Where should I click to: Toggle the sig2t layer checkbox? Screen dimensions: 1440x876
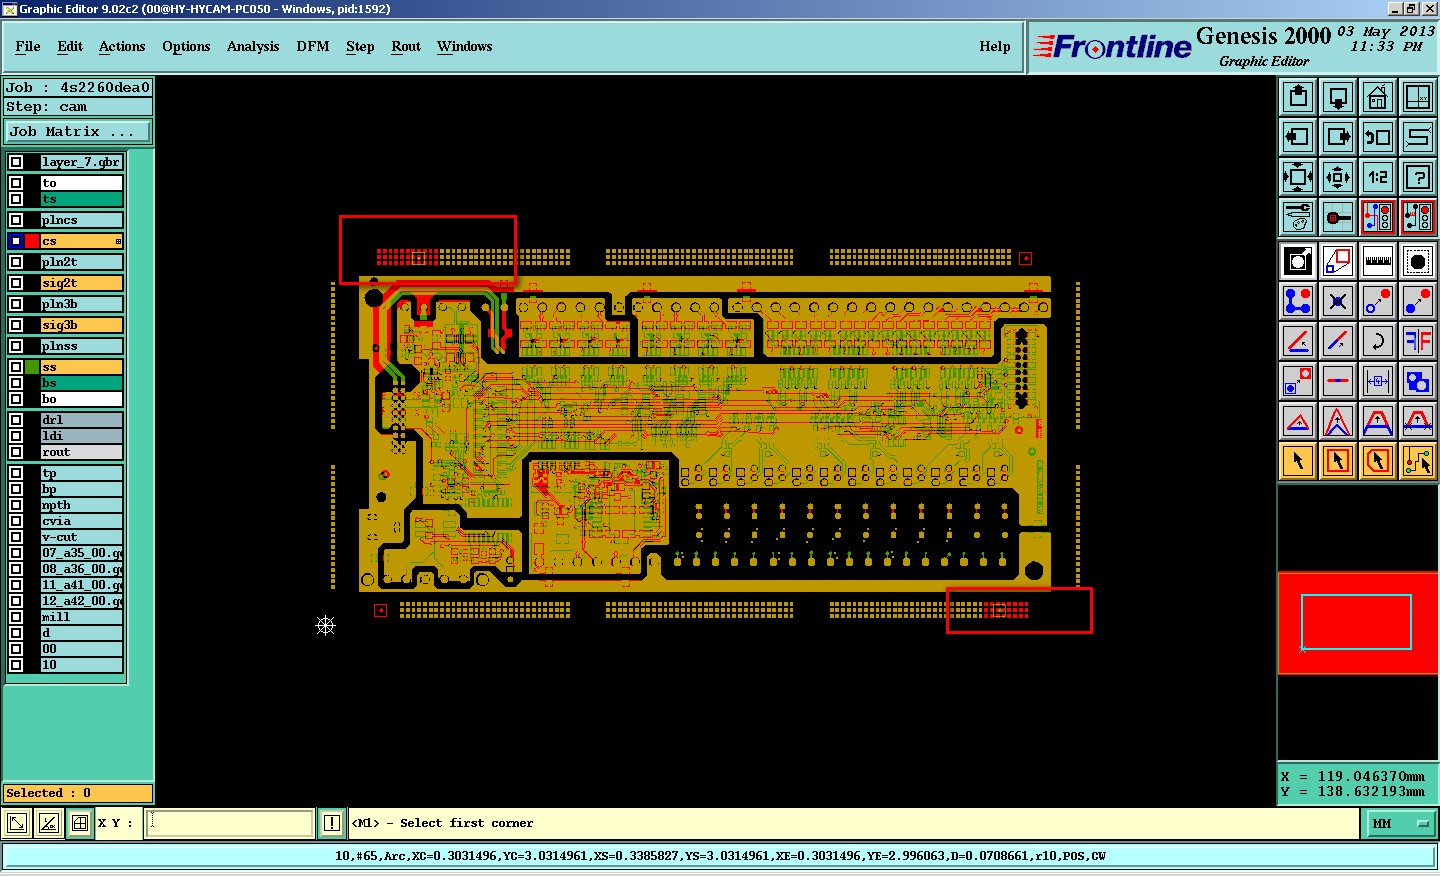16,283
